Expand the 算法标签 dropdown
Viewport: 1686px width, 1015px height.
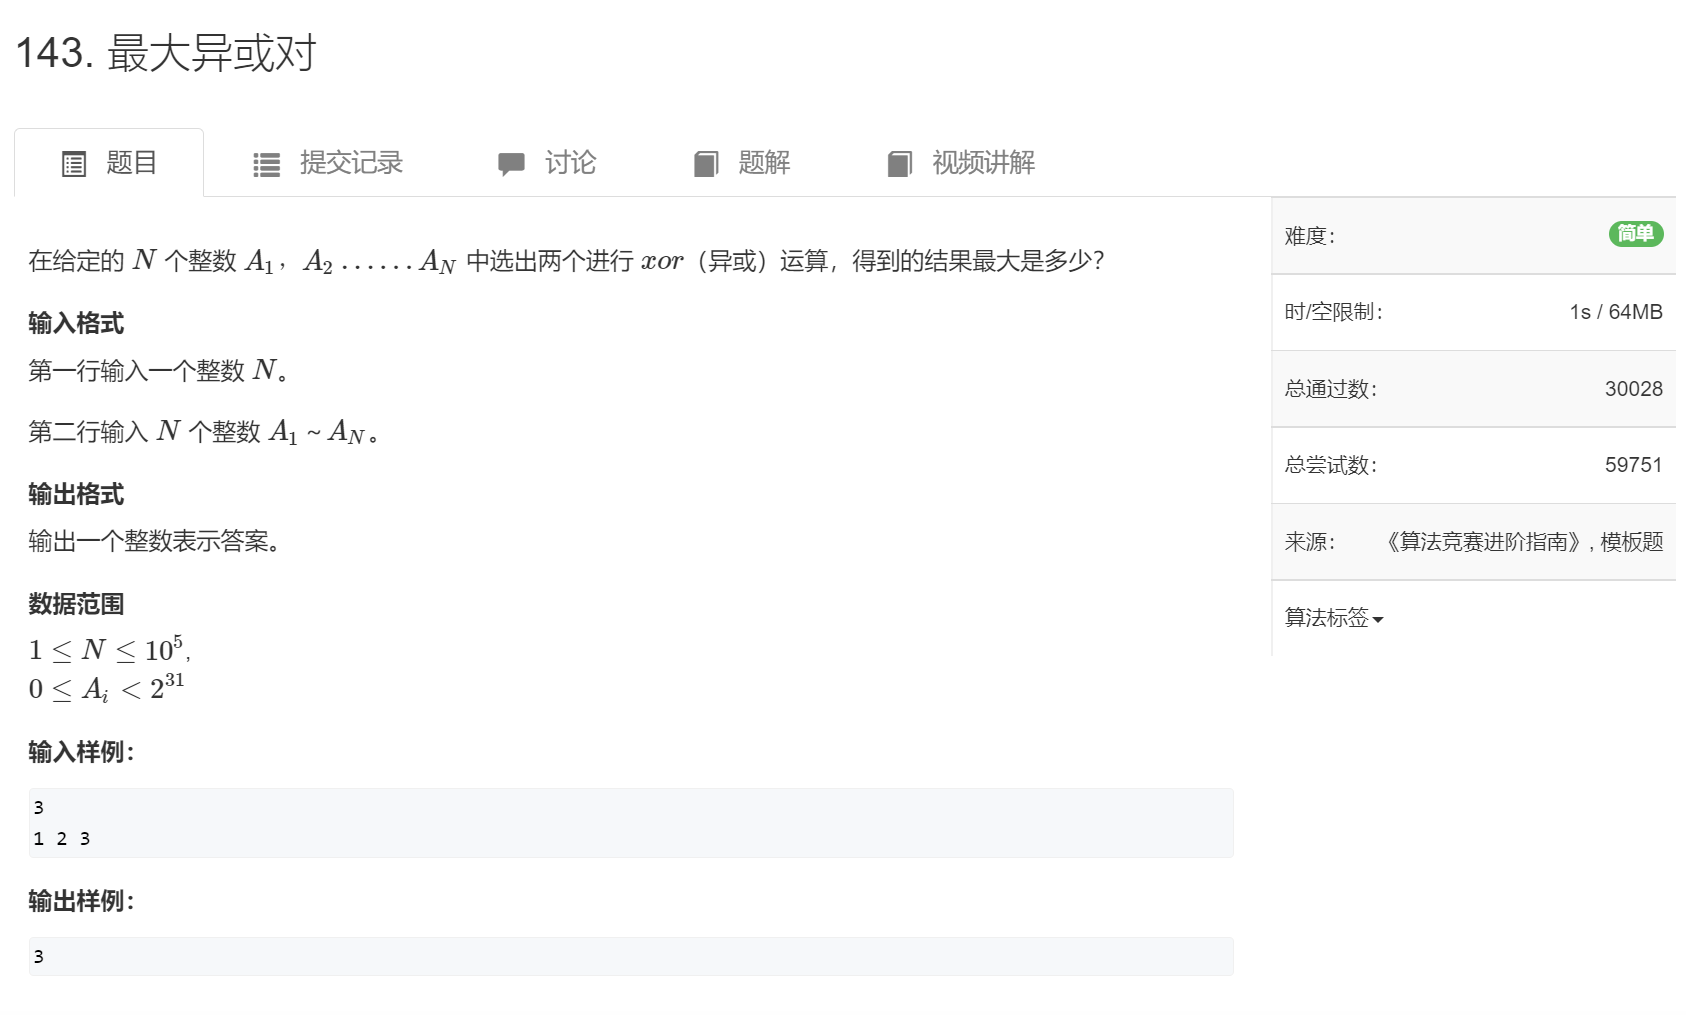click(1334, 618)
